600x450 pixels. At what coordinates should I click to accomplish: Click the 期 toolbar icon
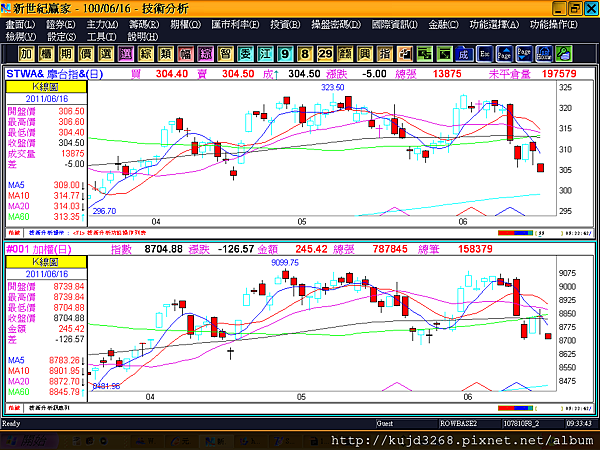coord(66,54)
